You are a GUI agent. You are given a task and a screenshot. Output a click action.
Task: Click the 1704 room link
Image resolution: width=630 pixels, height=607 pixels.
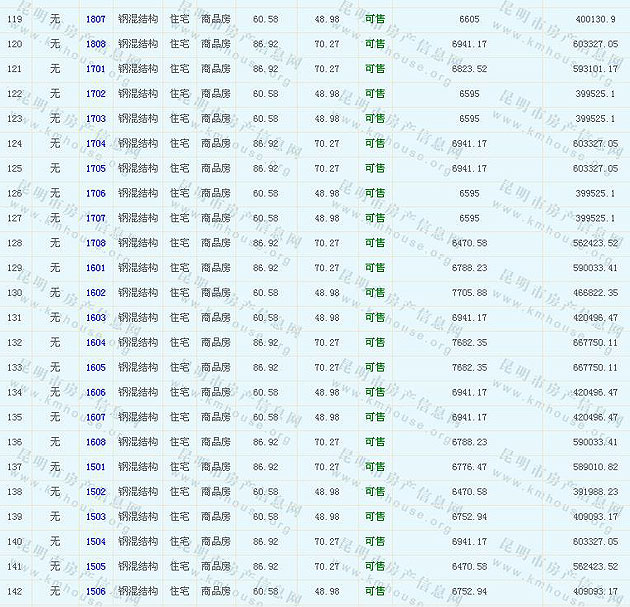(x=96, y=144)
